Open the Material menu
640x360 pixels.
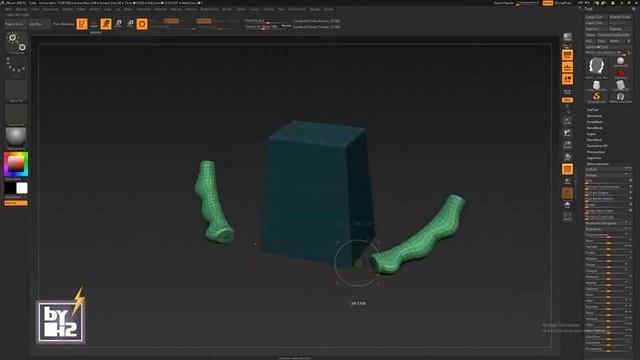coord(144,9)
